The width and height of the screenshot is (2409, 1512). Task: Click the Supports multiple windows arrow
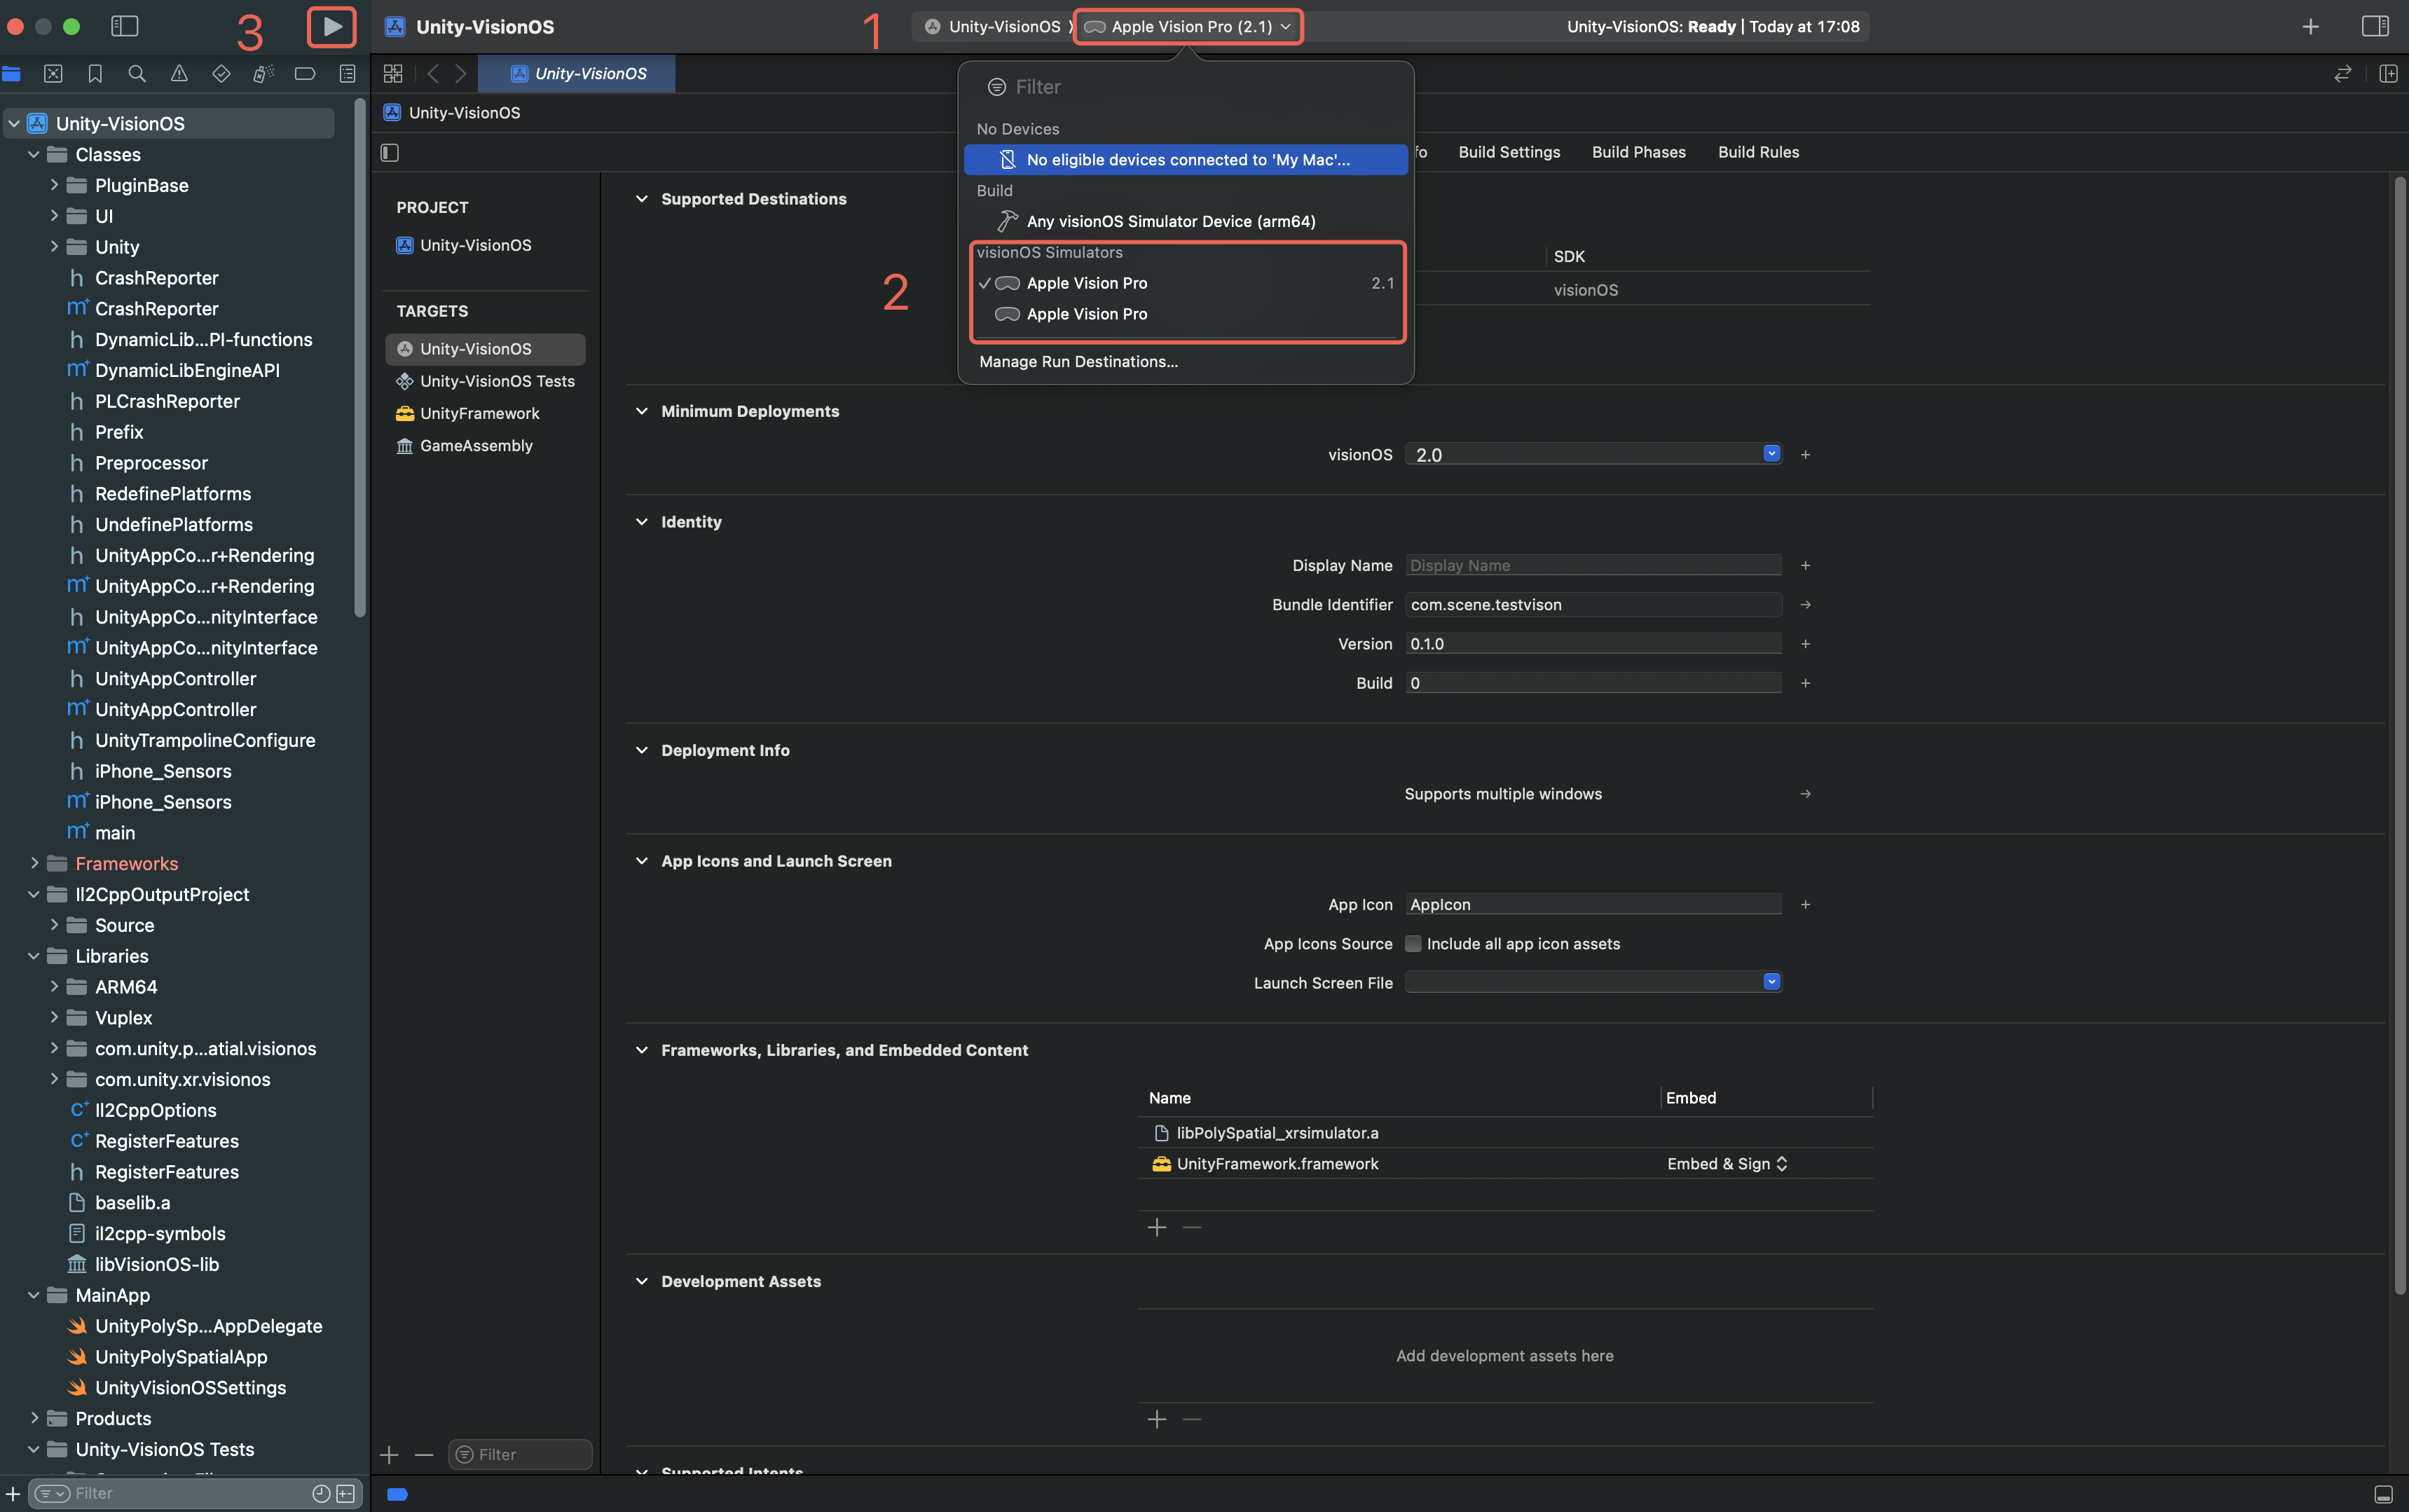pyautogui.click(x=1805, y=793)
